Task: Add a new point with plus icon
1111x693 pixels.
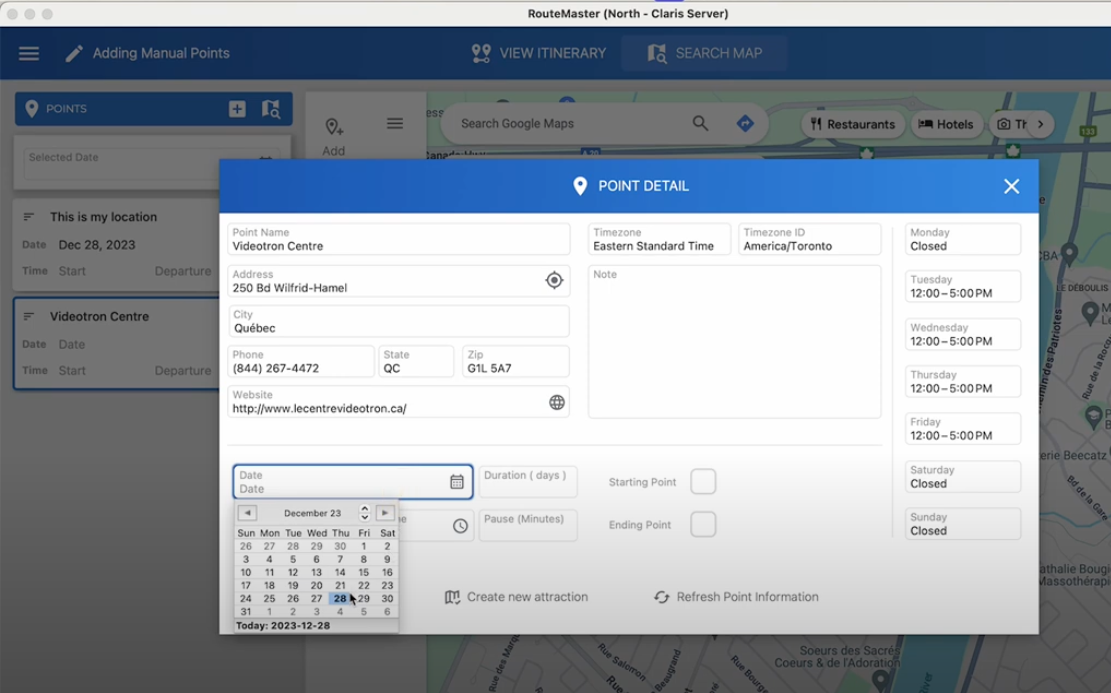Action: coord(237,108)
